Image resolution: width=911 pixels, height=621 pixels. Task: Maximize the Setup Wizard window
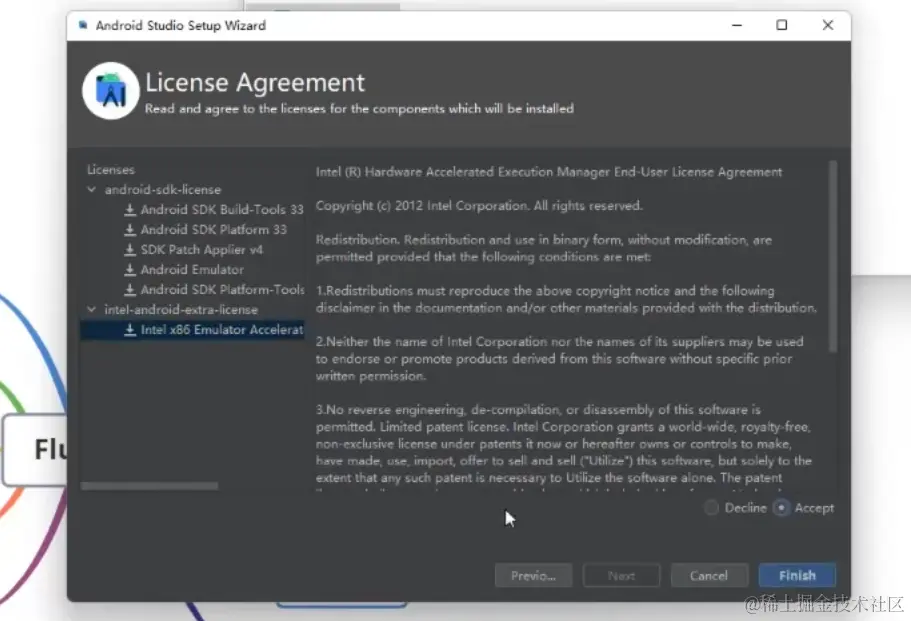782,25
